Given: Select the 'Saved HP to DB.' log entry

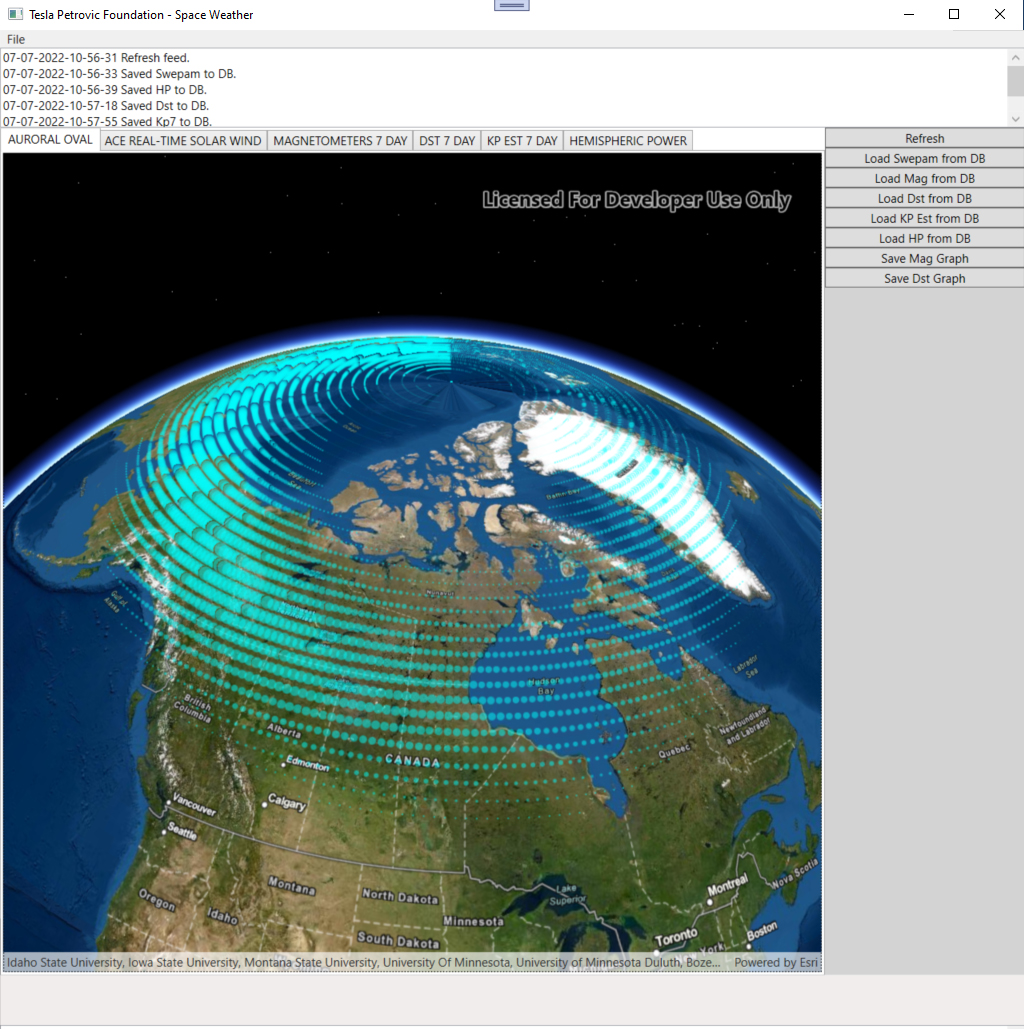Looking at the screenshot, I should pos(105,90).
